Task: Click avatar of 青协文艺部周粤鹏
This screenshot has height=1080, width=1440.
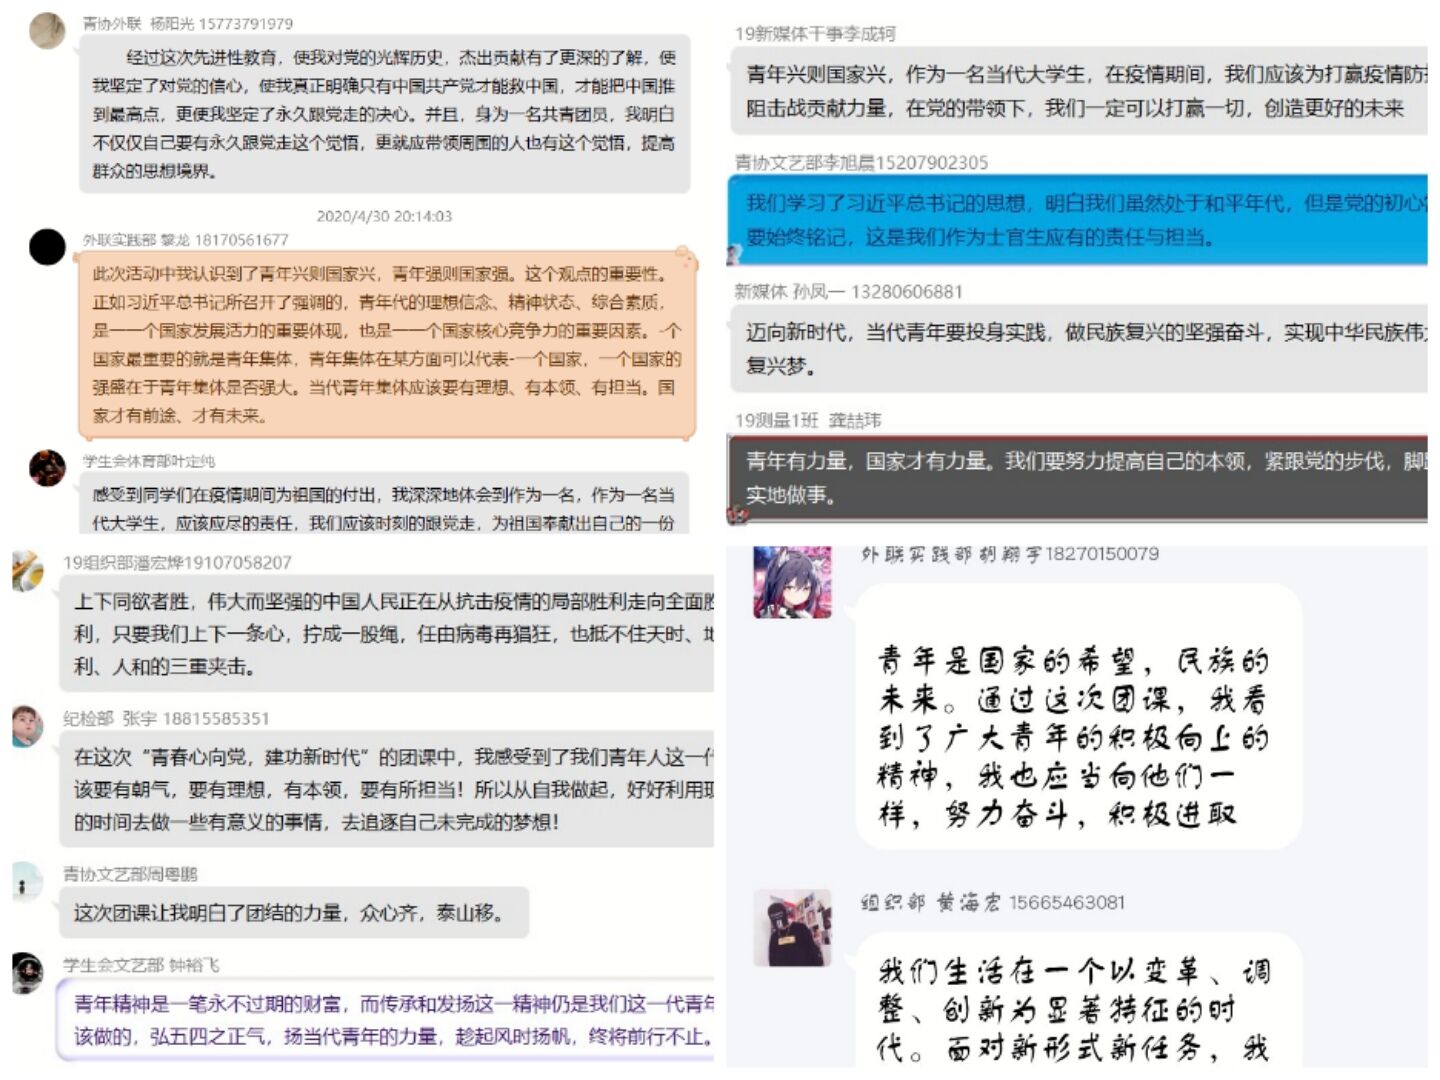Action: pos(27,882)
